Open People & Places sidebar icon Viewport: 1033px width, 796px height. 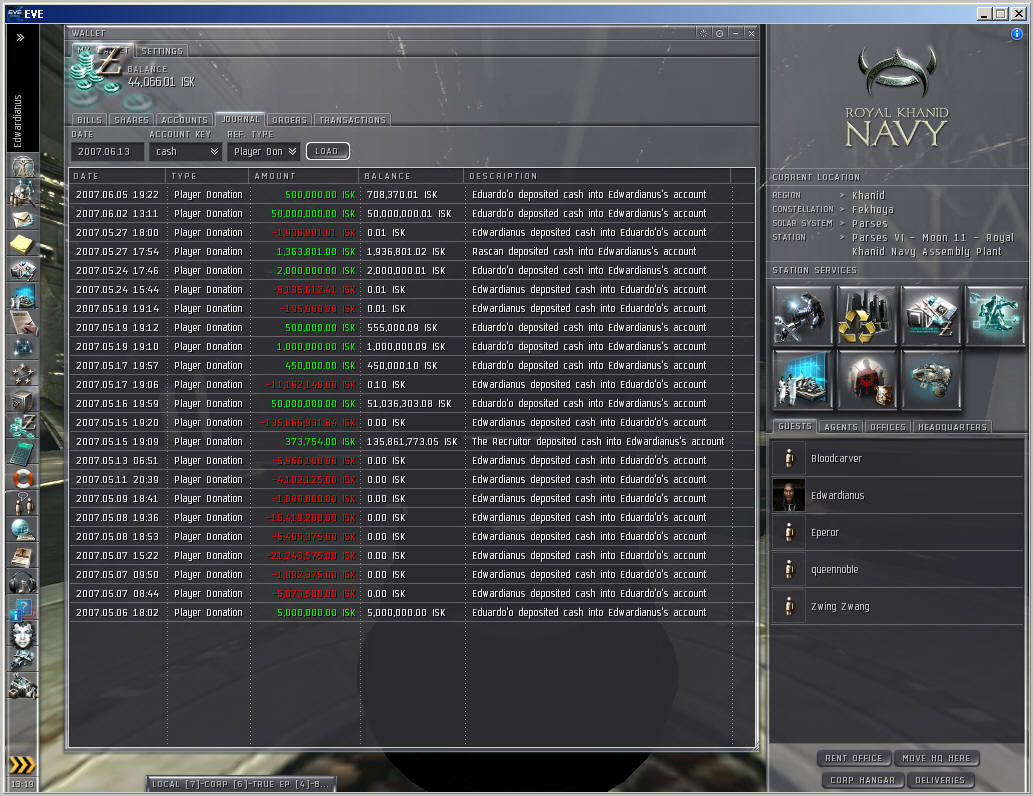[x=22, y=192]
